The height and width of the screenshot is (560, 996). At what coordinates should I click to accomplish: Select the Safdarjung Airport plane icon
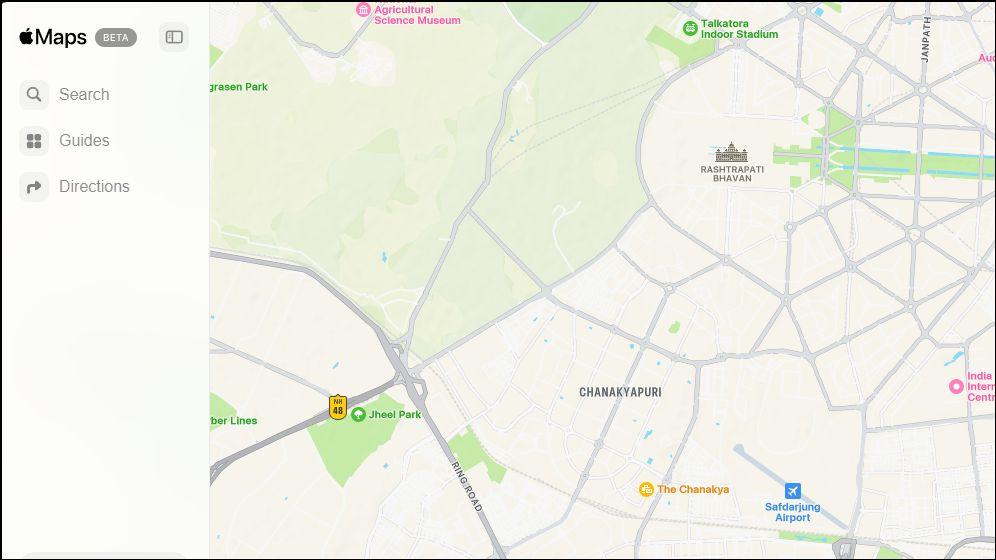point(792,491)
